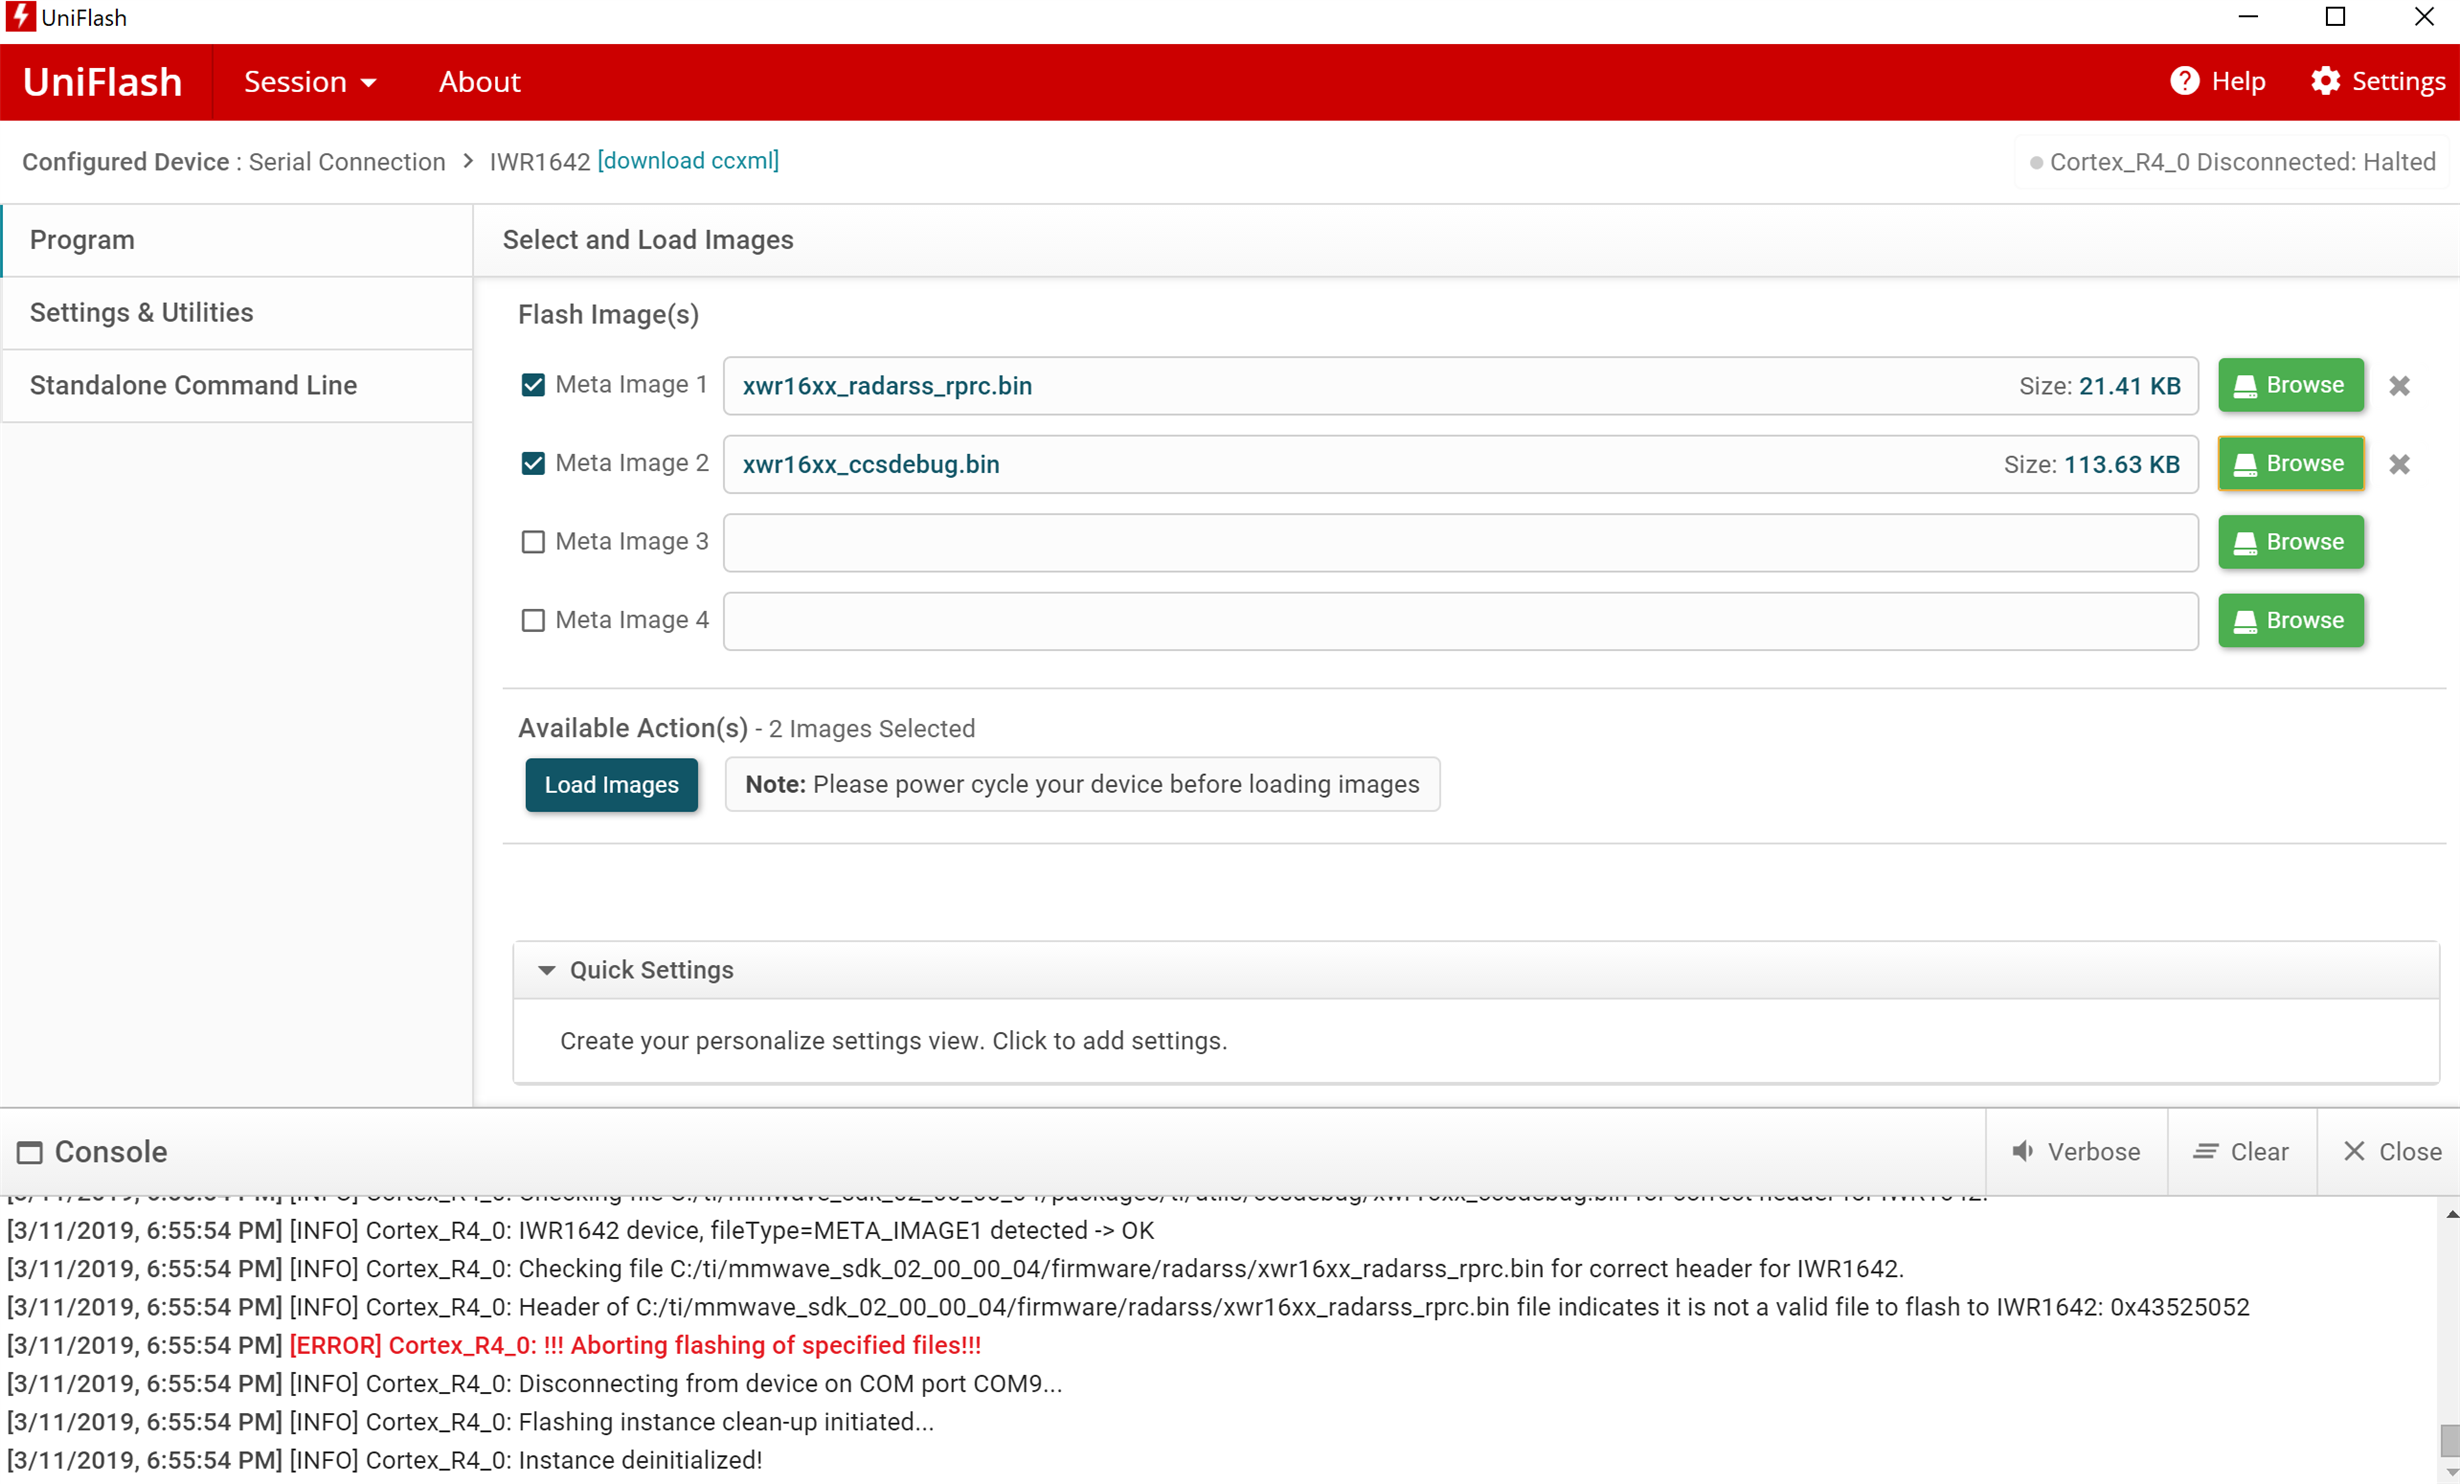Click the UniFlash lightning logo in title bar
This screenshot has height=1484, width=2460.
(20, 16)
